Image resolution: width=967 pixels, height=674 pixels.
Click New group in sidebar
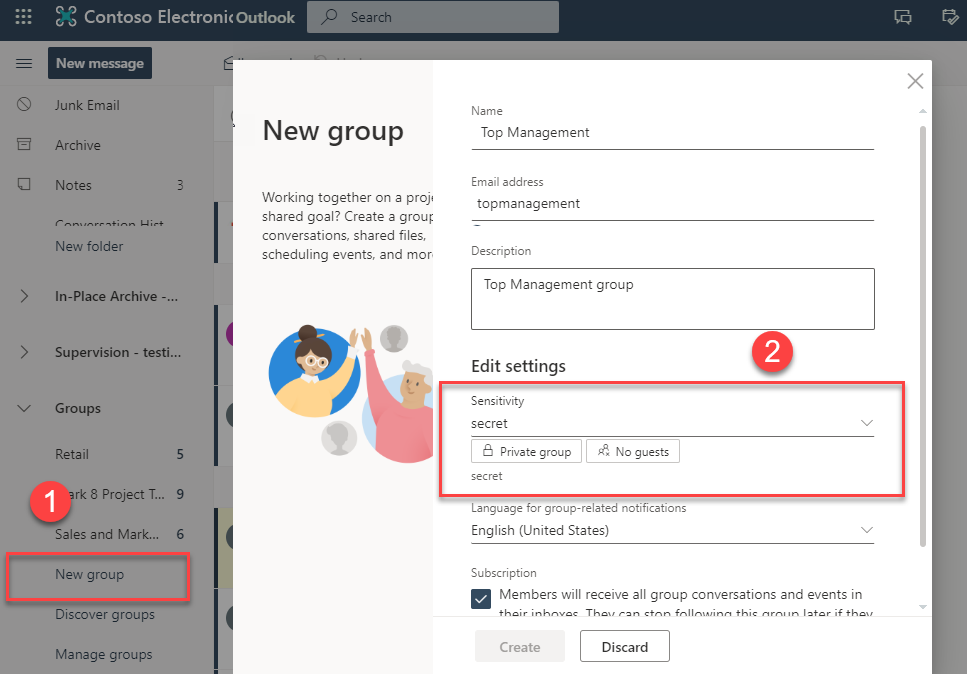[90, 575]
